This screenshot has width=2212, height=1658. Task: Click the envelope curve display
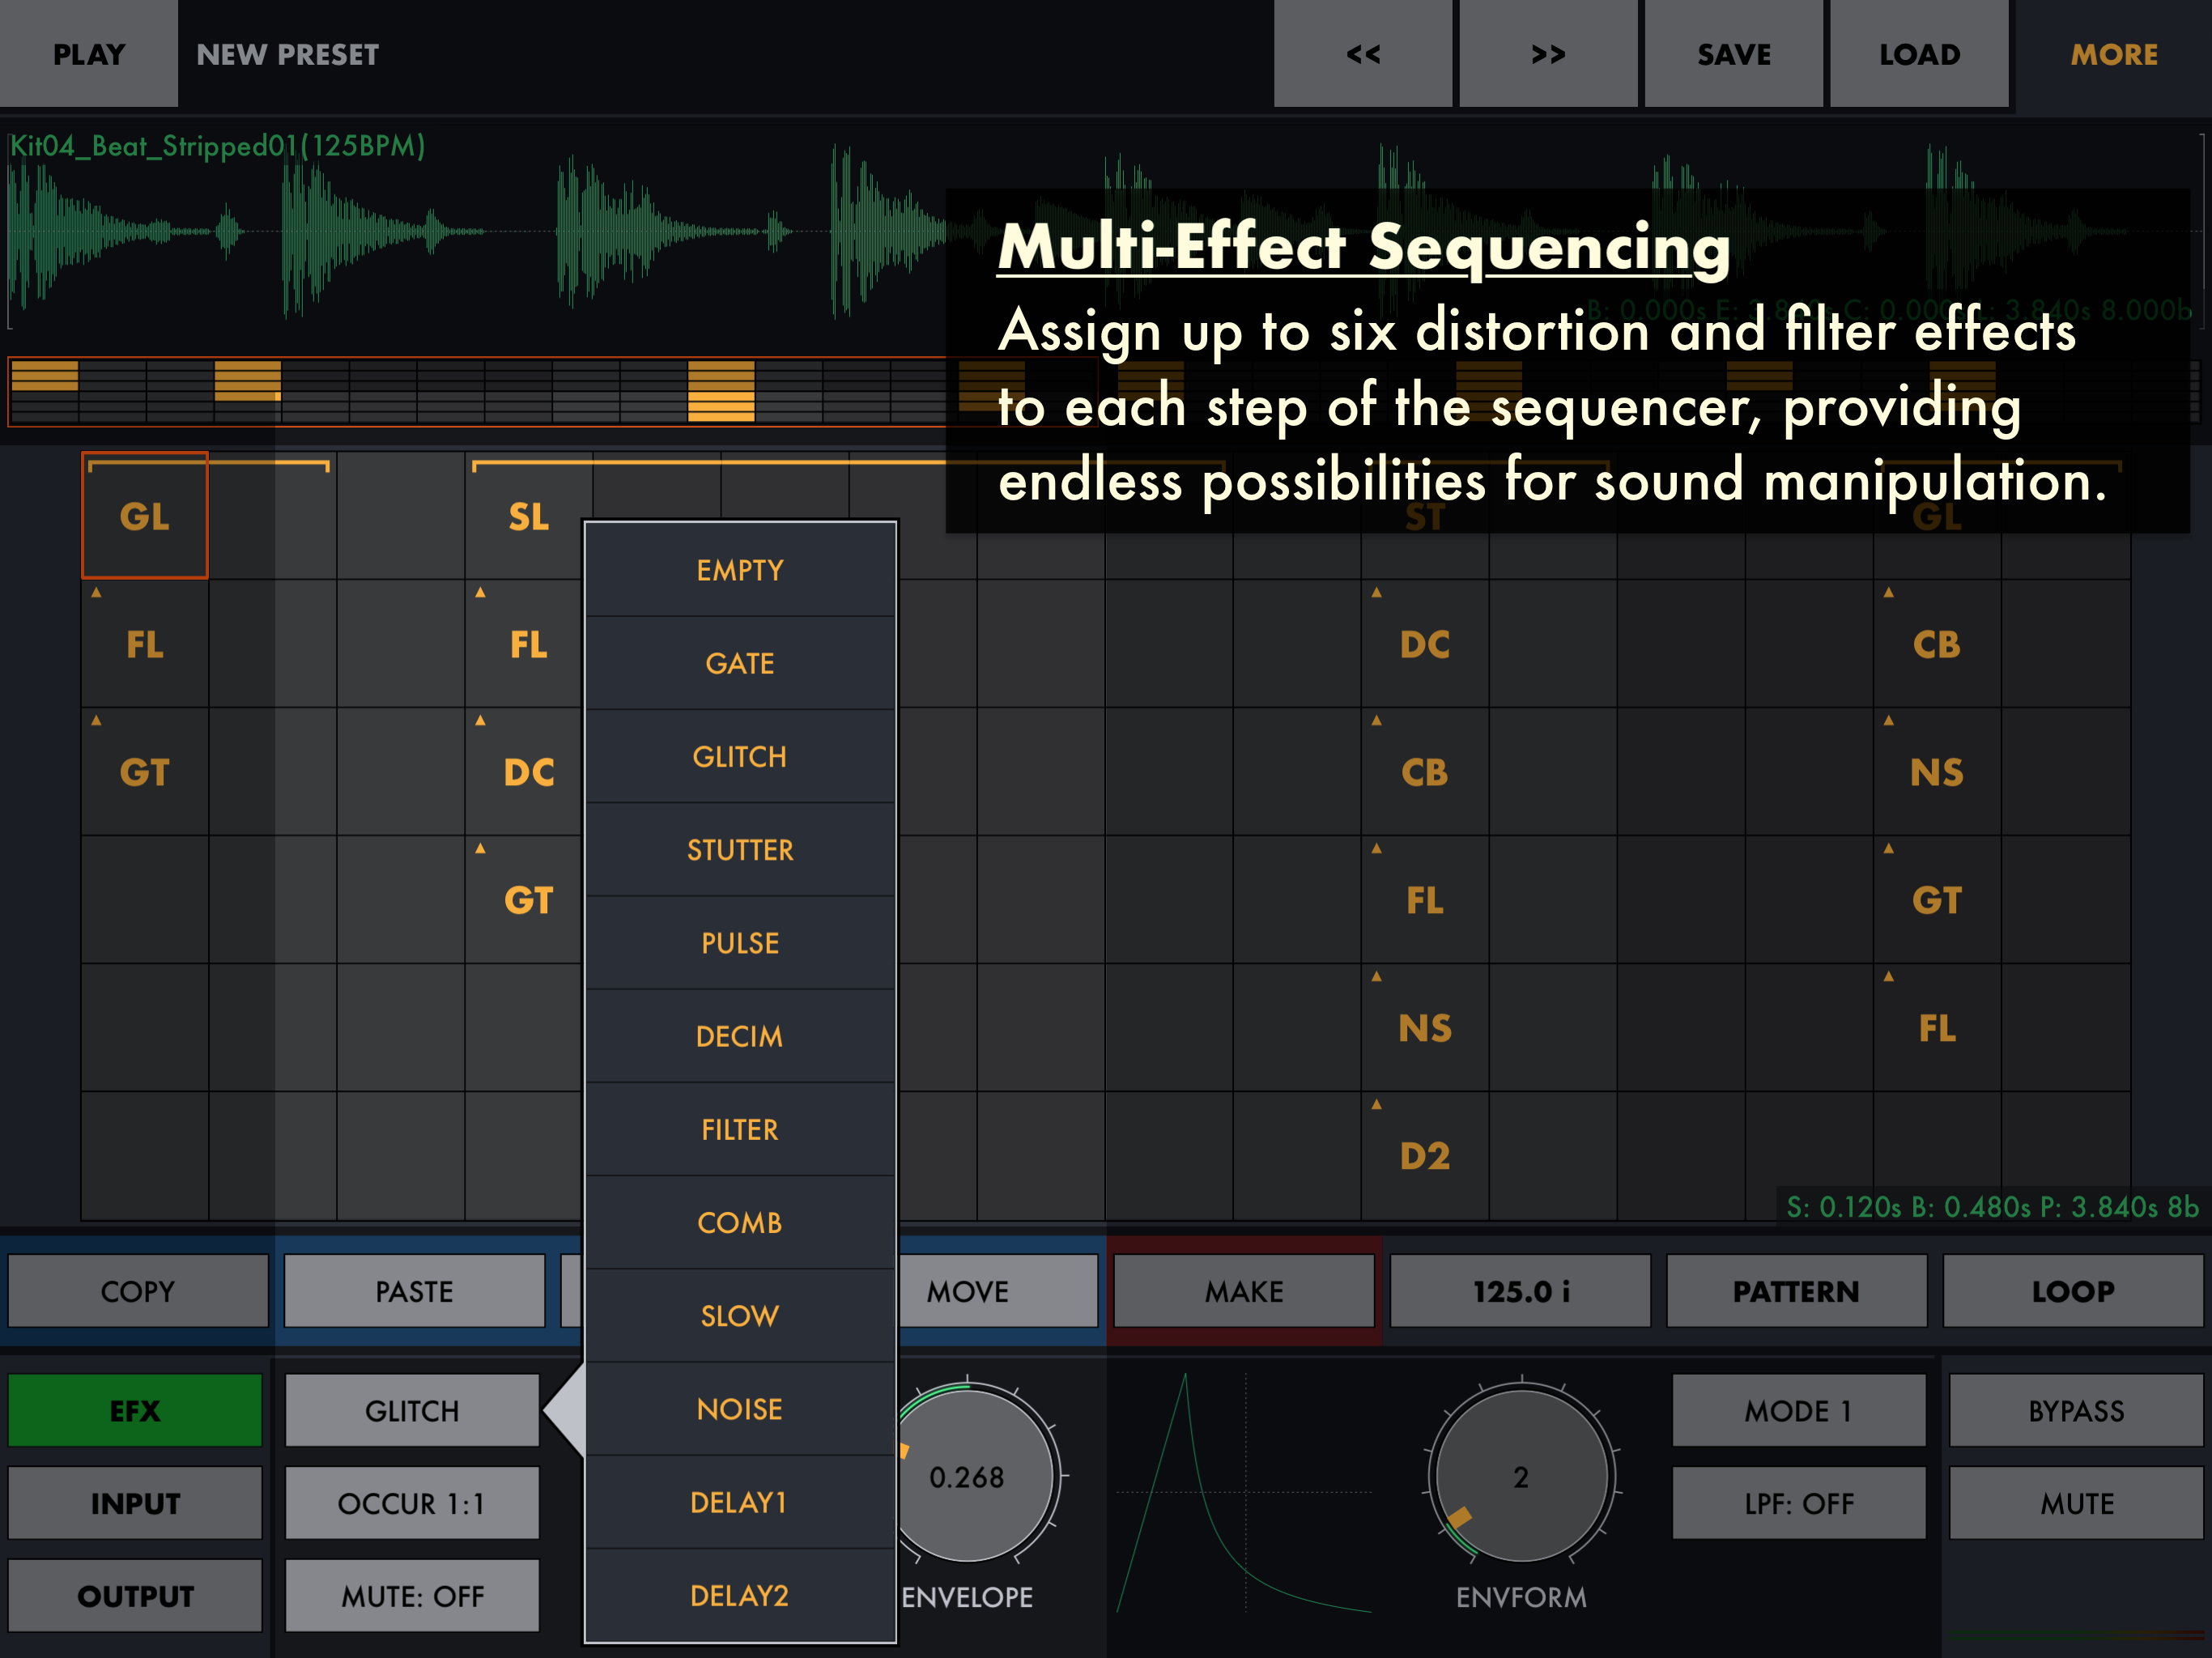(x=1244, y=1492)
